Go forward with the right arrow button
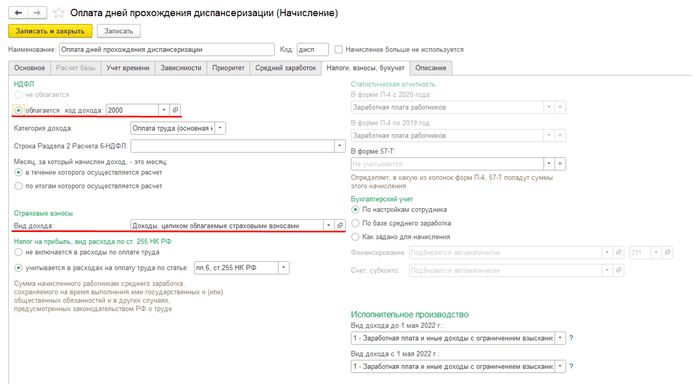This screenshot has height=386, width=694. click(x=37, y=13)
